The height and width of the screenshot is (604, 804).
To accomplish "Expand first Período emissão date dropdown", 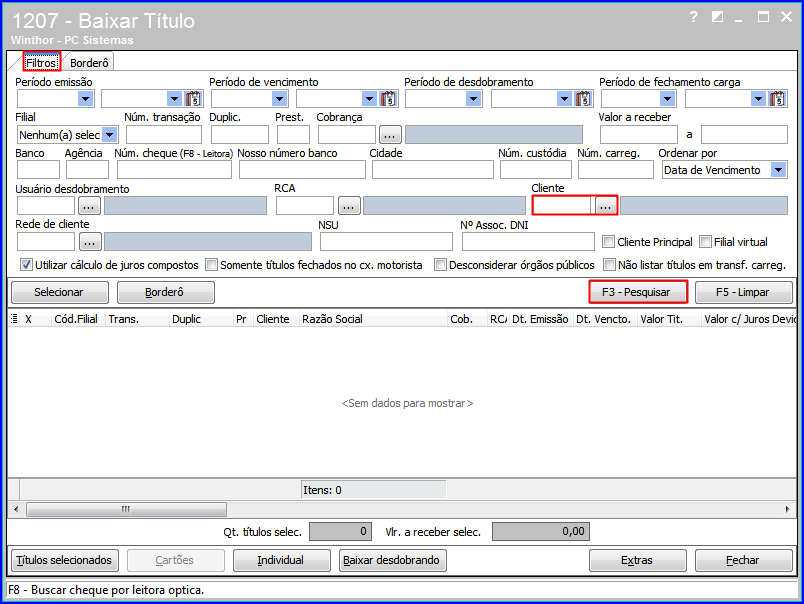I will click(x=85, y=98).
